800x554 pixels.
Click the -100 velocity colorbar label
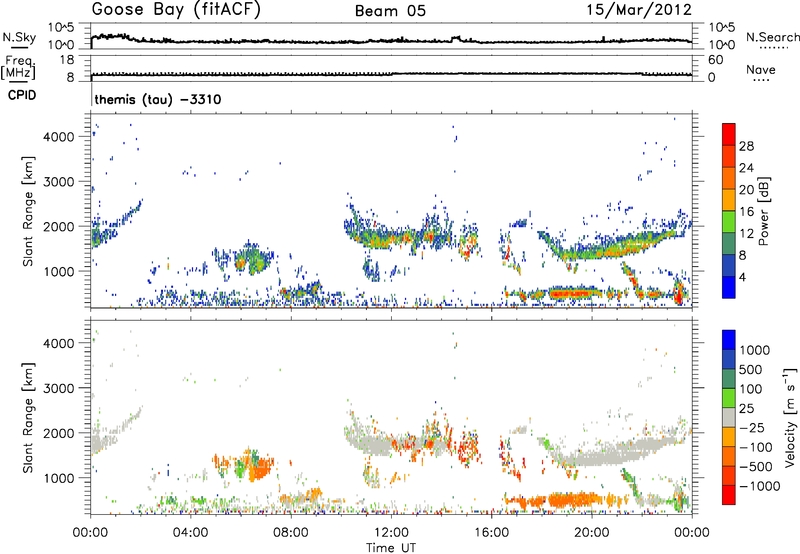(x=756, y=447)
